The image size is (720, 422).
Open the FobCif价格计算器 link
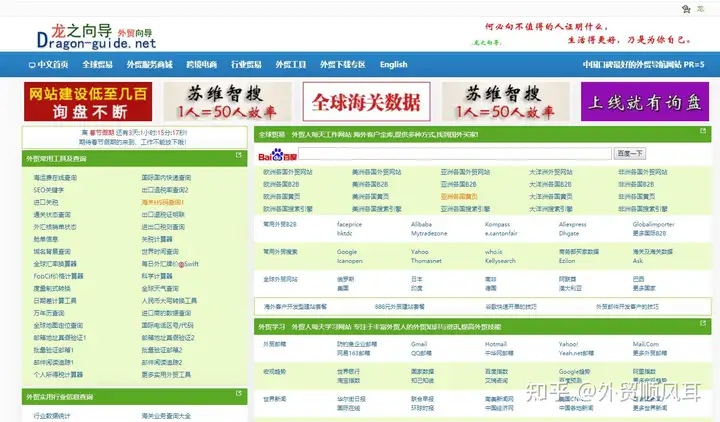58,276
